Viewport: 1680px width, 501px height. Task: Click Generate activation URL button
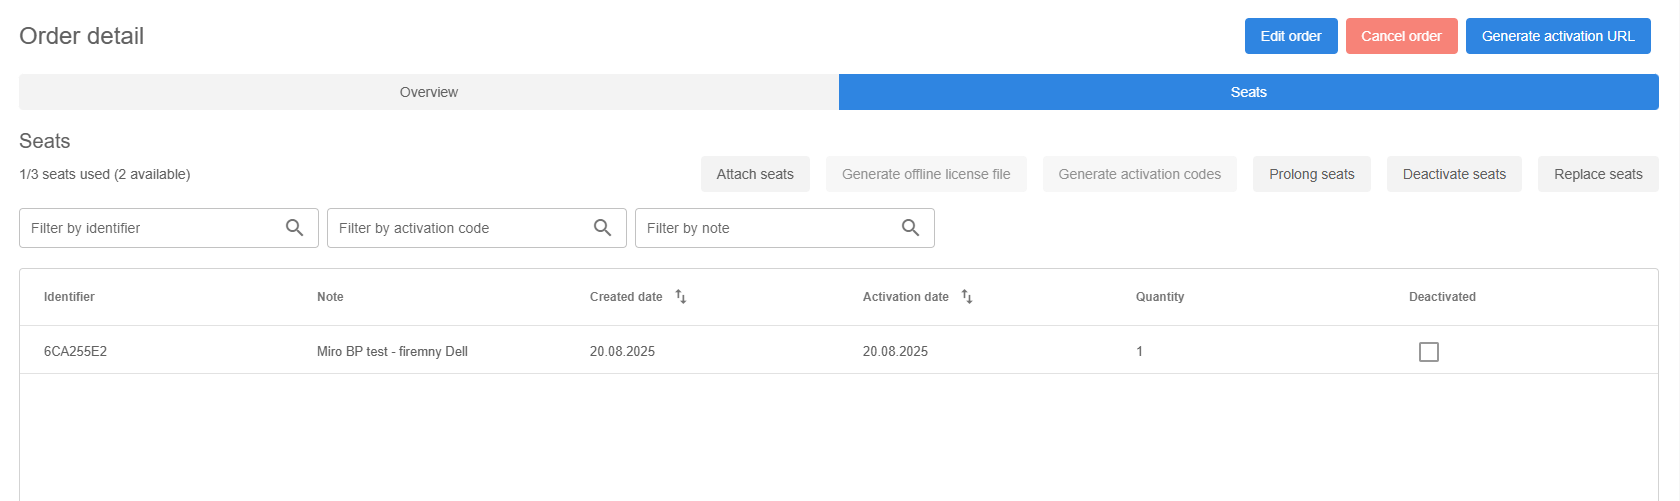point(1557,36)
